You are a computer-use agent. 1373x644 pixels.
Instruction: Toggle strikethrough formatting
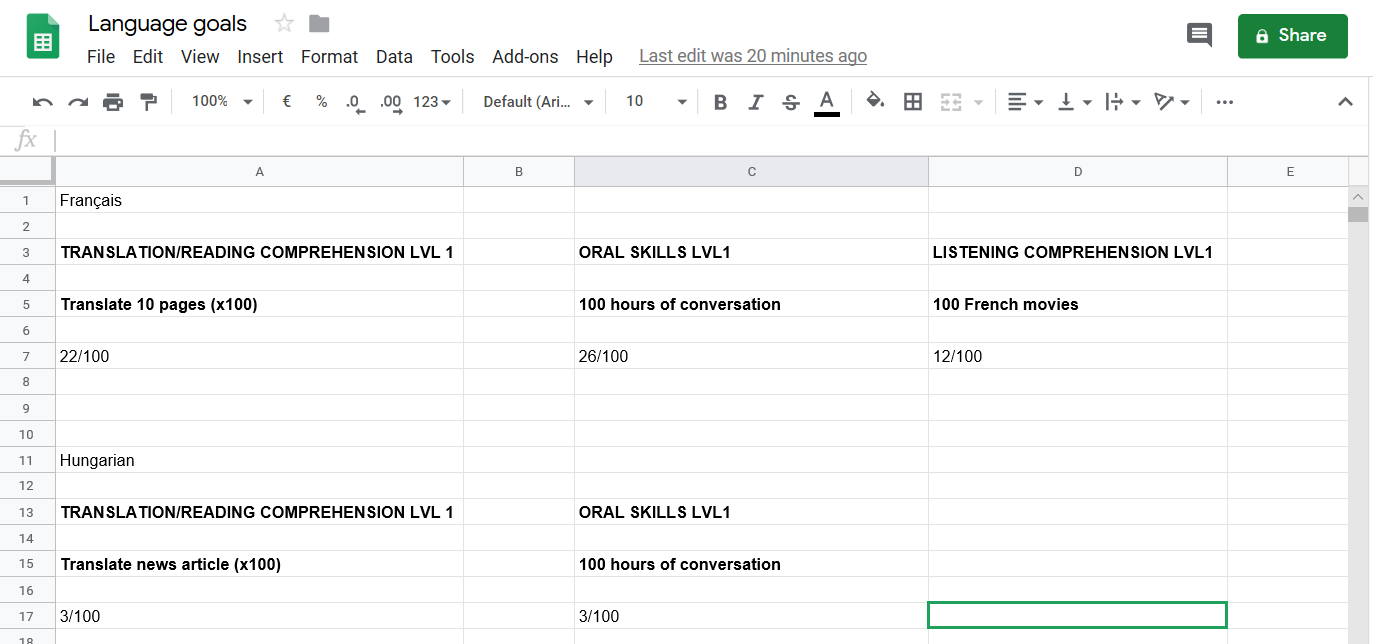791,102
